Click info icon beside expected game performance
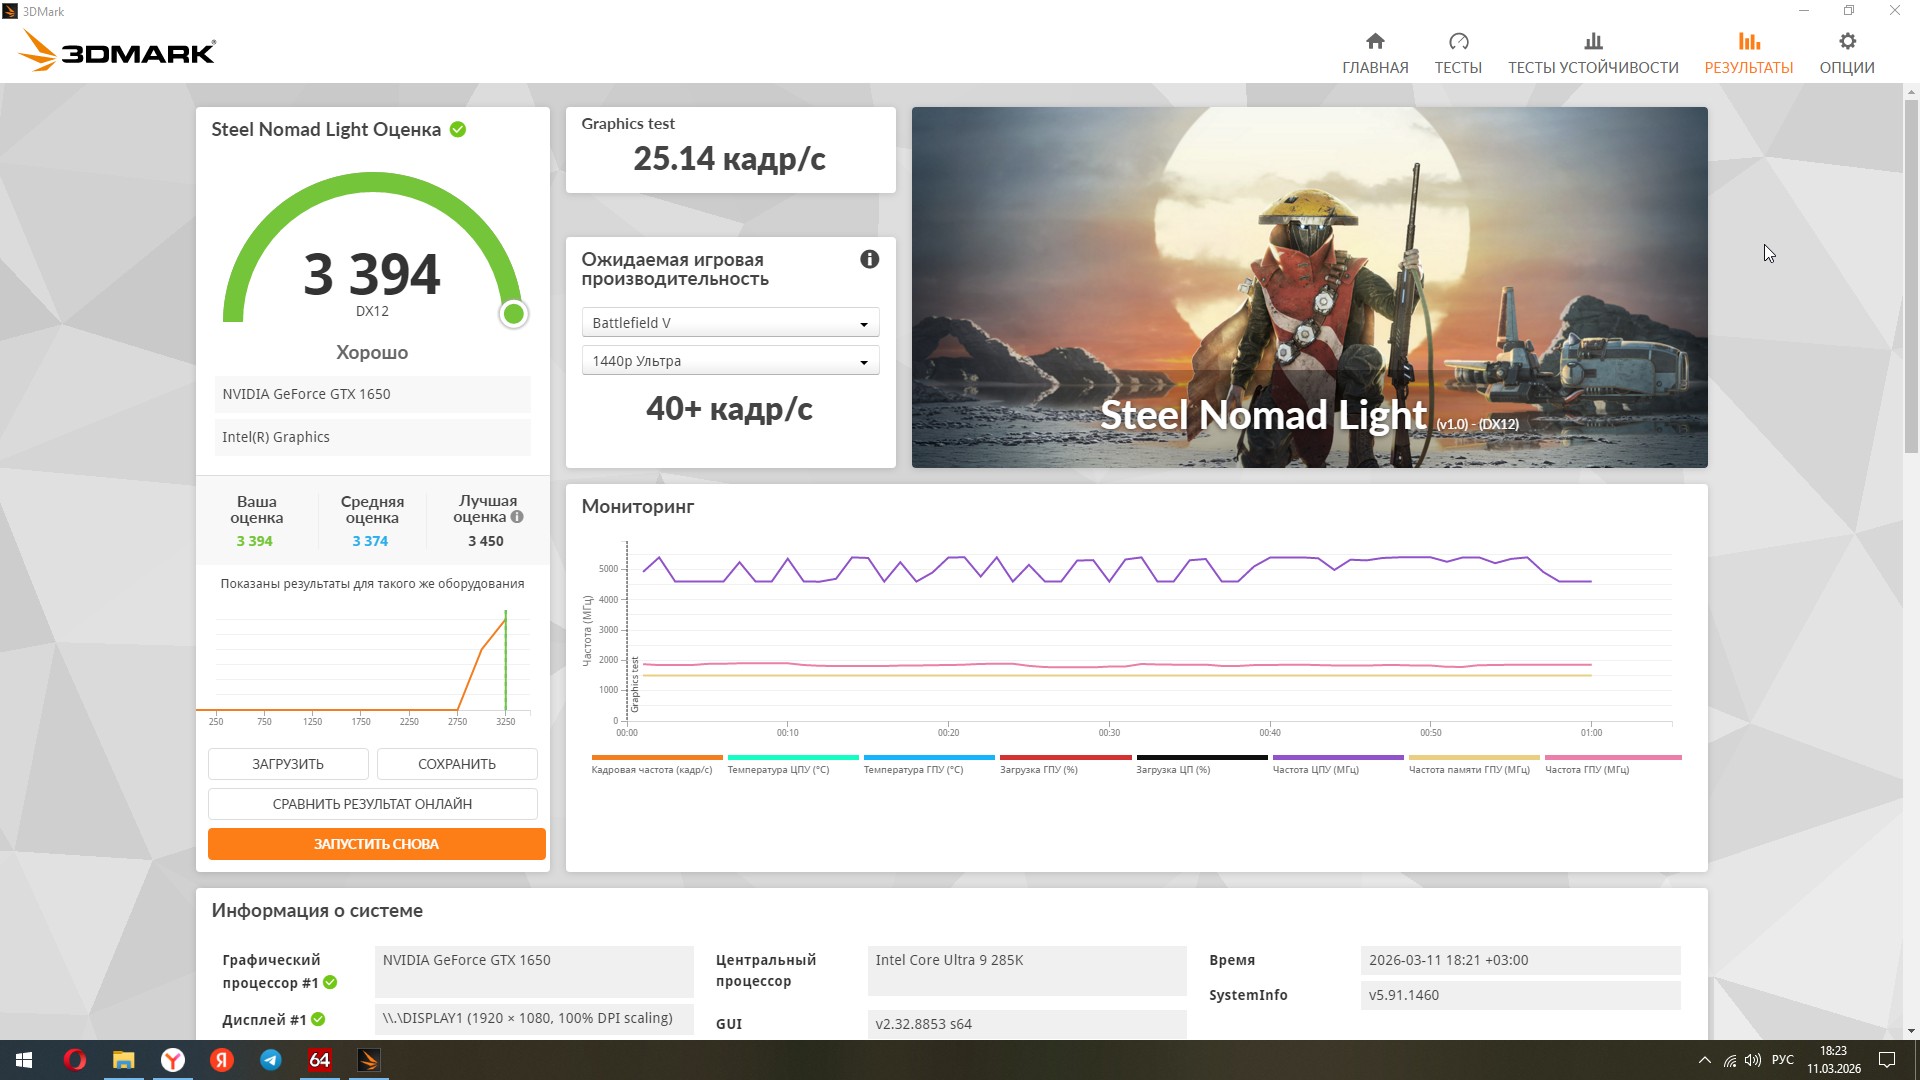The height and width of the screenshot is (1080, 1920). (x=869, y=259)
